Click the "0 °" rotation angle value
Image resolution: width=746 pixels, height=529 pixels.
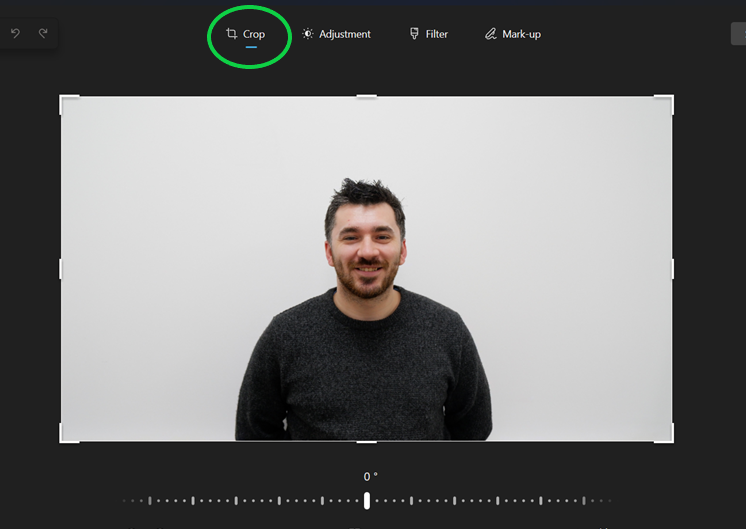click(x=370, y=476)
